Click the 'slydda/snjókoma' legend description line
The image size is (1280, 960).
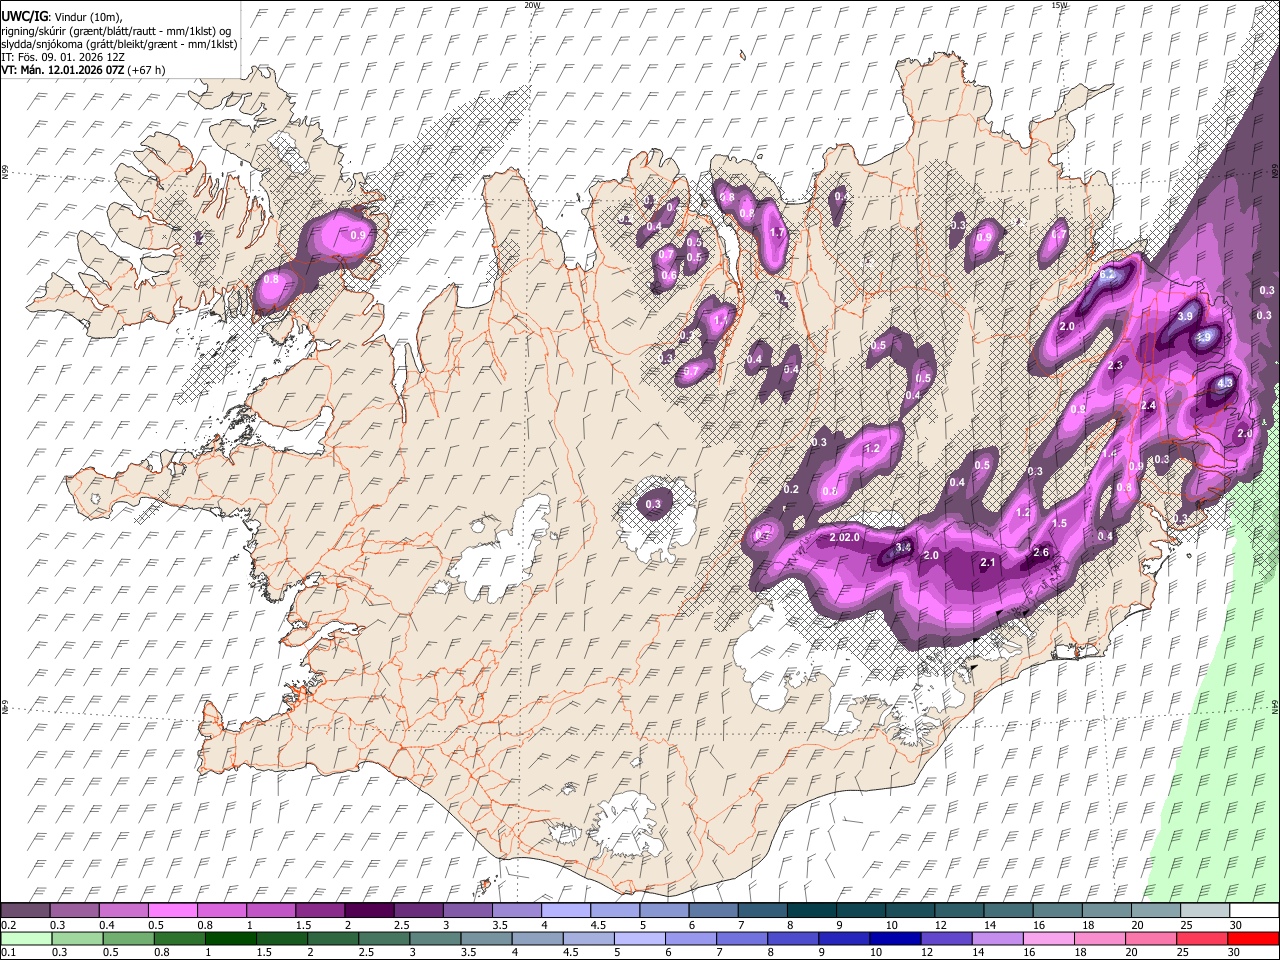(x=119, y=44)
